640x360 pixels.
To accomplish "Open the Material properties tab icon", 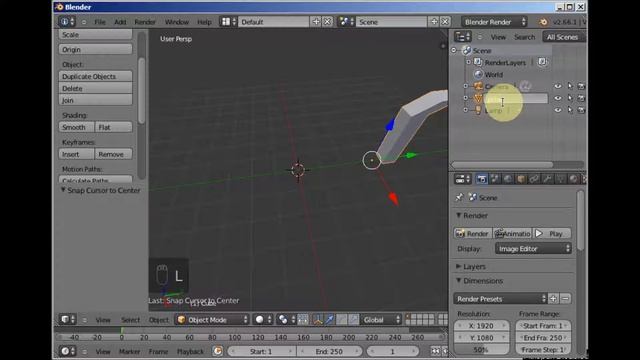I will click(x=573, y=179).
